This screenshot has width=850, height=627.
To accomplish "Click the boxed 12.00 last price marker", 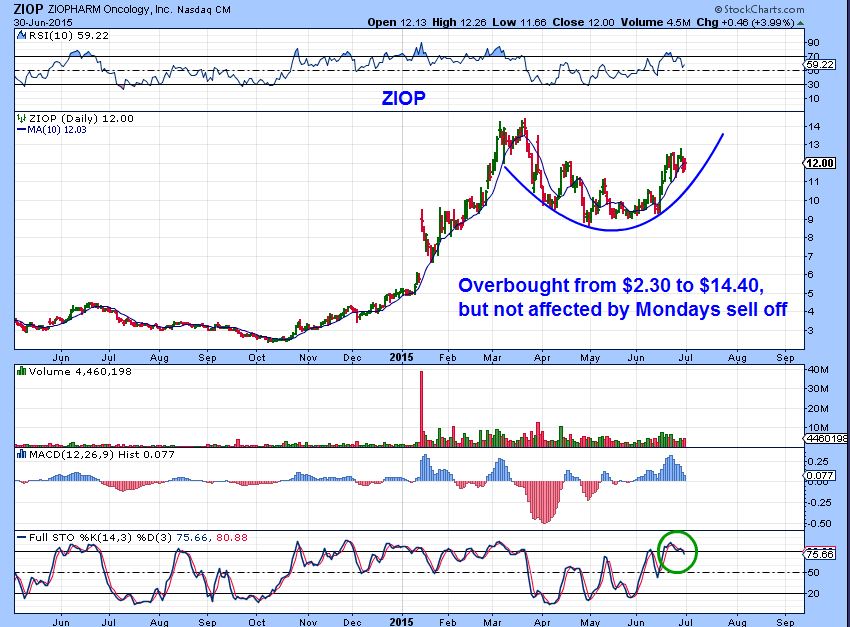I will click(820, 163).
